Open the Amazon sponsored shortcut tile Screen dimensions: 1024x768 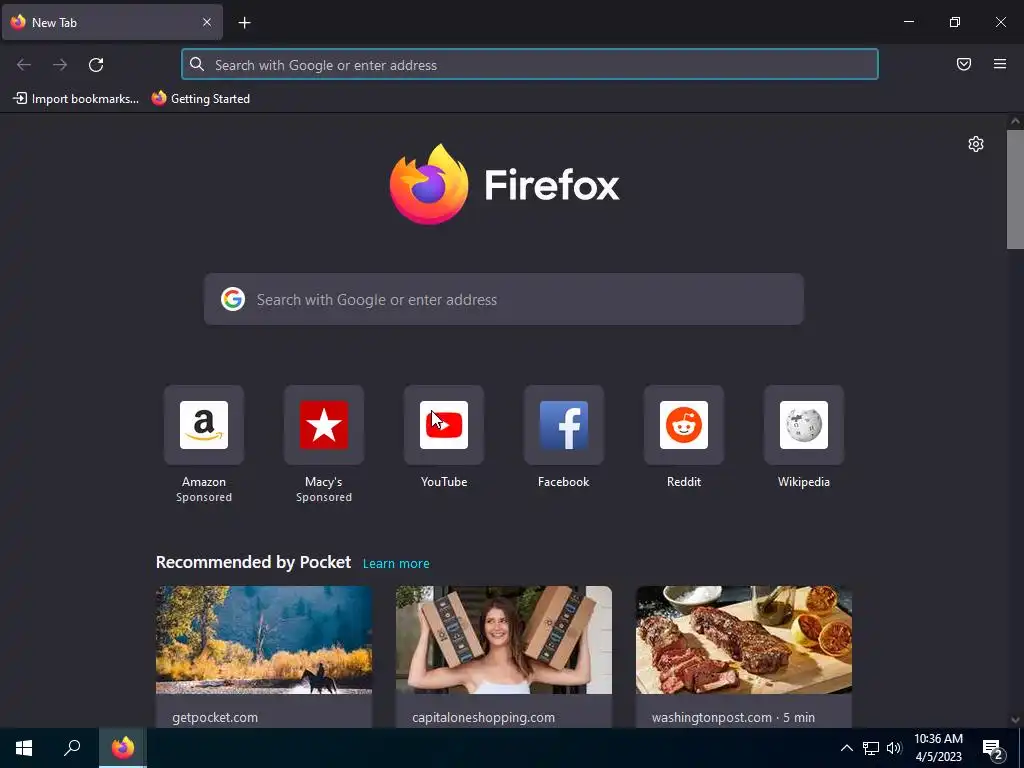tap(204, 425)
